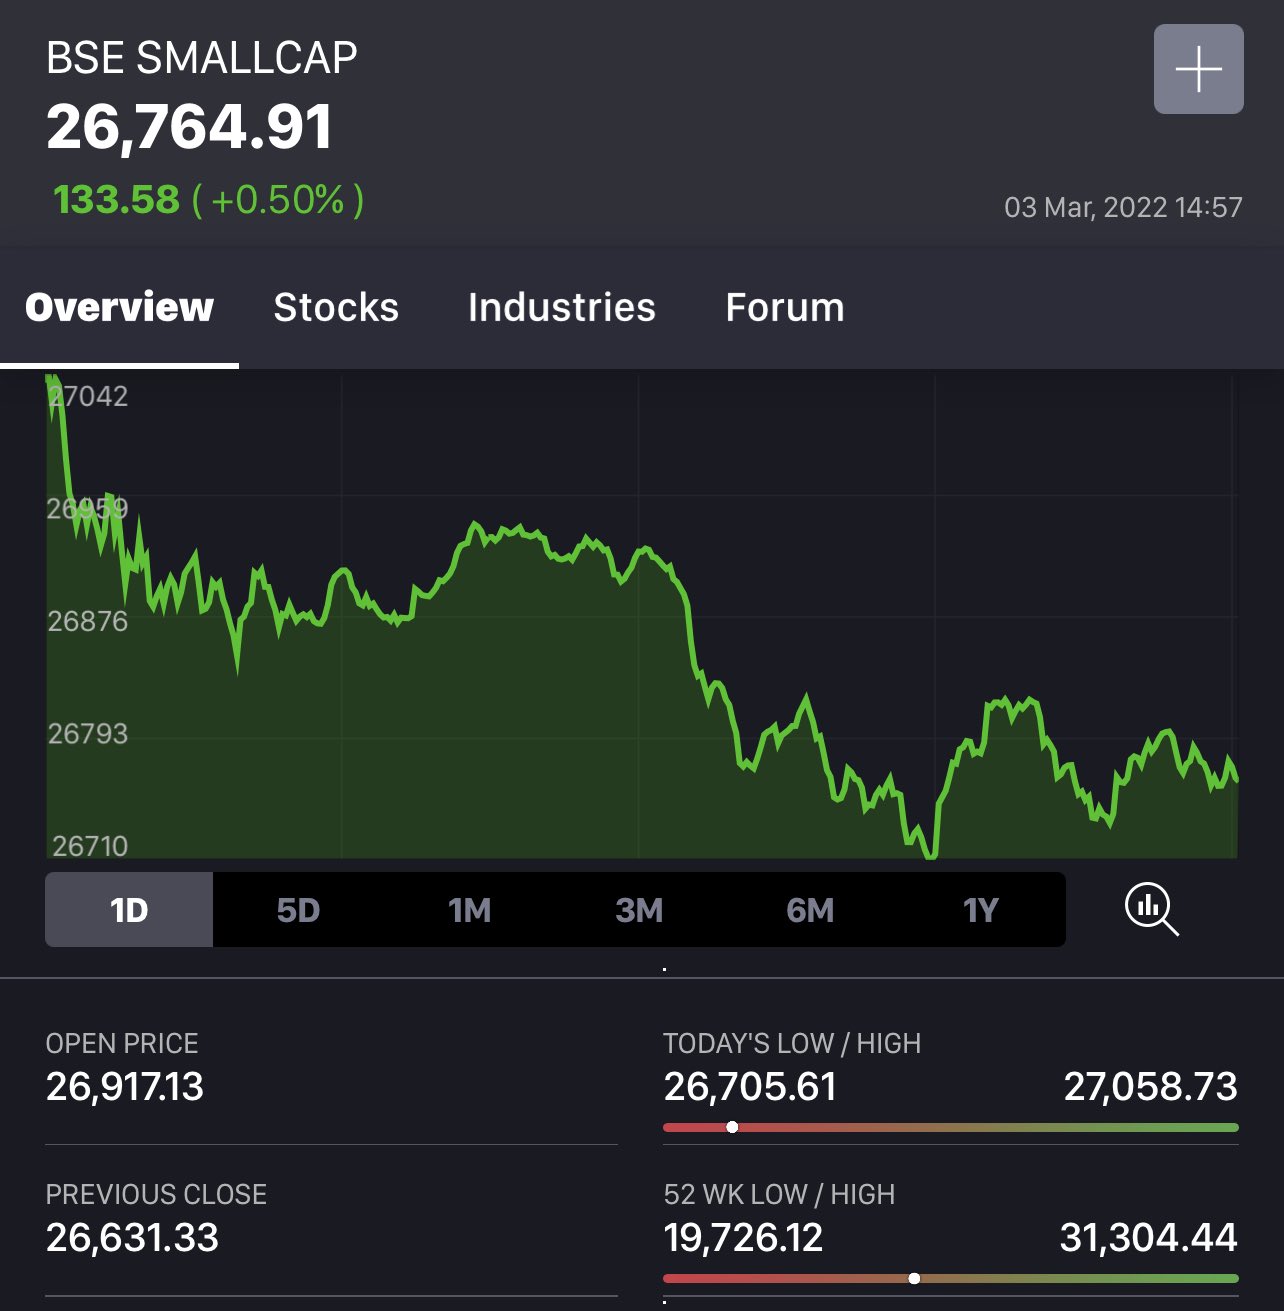Viewport: 1284px width, 1311px height.
Task: Open the Stocks tab
Action: 336,307
